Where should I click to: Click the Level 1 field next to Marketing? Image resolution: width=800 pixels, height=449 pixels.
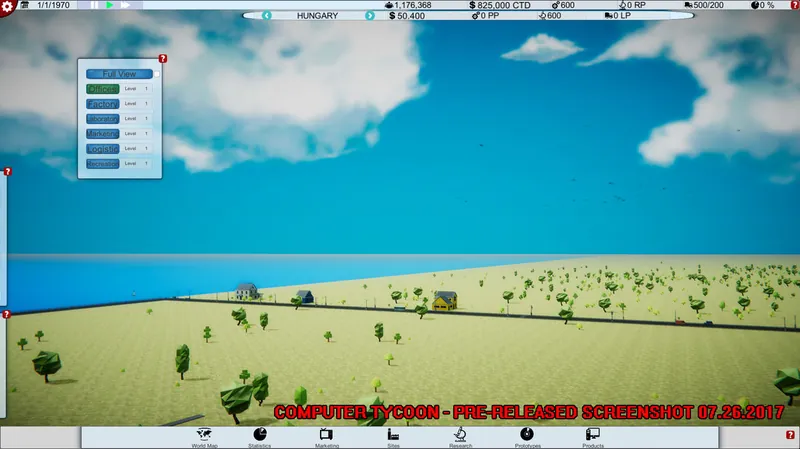coord(136,134)
